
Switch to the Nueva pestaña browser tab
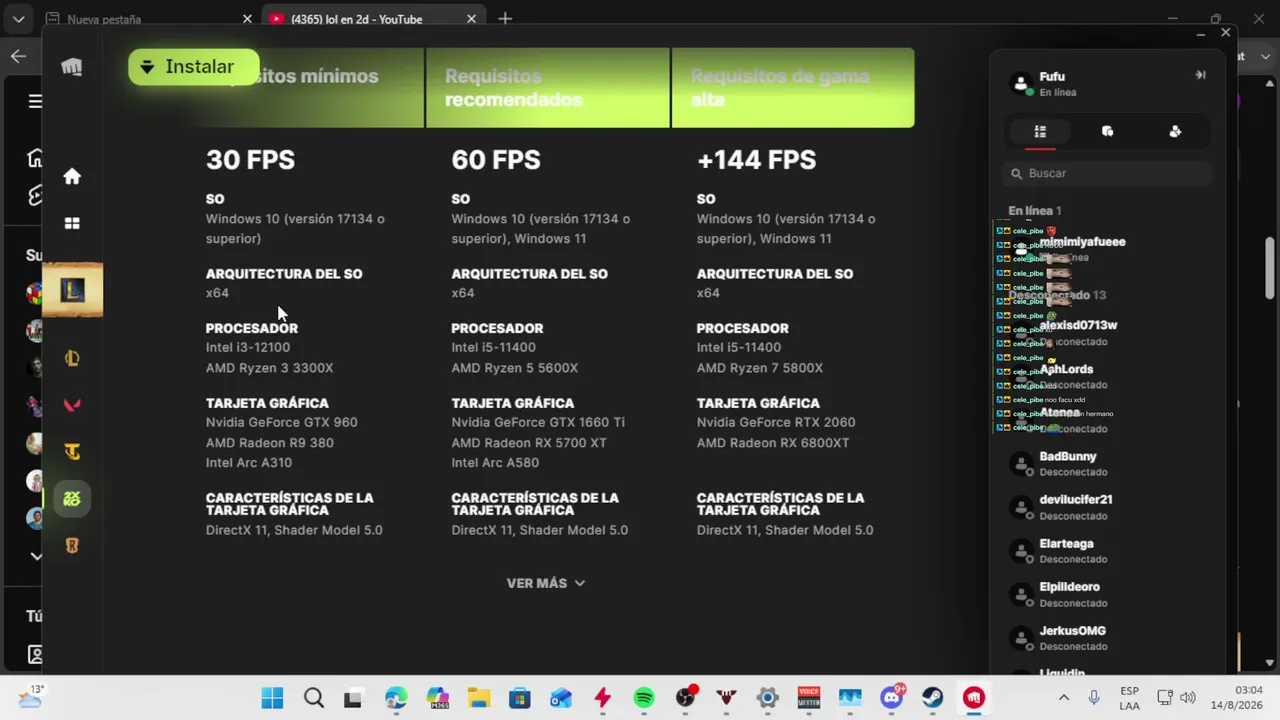148,19
